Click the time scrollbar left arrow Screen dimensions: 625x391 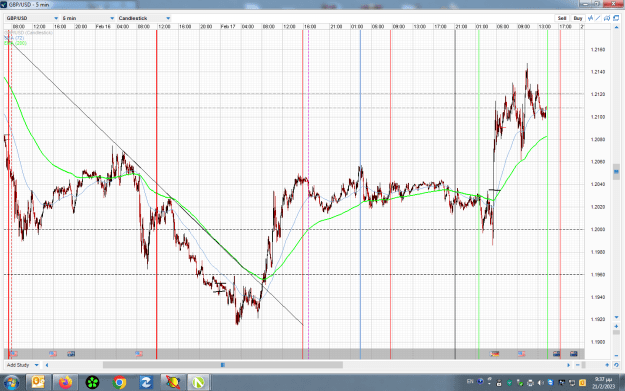tap(47, 365)
